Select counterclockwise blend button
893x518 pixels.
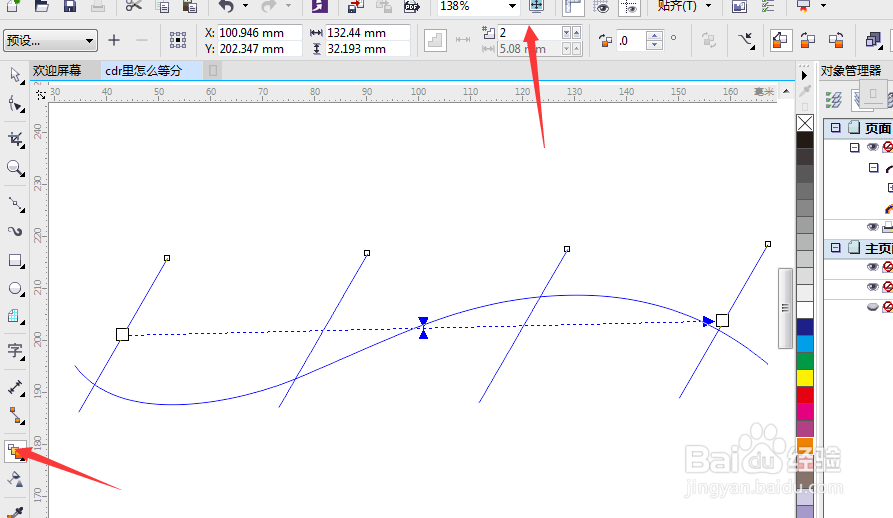pos(836,40)
